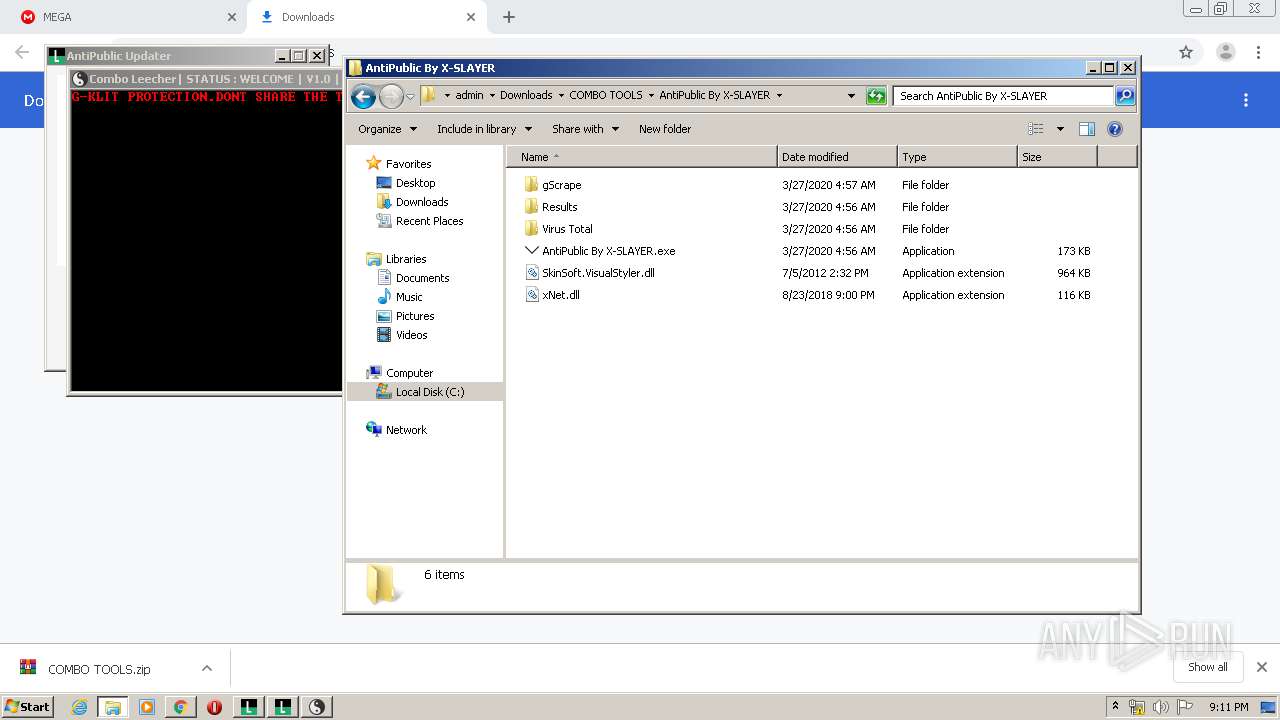Open Downloads in navigation pane
Screen dimensions: 1280x720
pos(412,202)
